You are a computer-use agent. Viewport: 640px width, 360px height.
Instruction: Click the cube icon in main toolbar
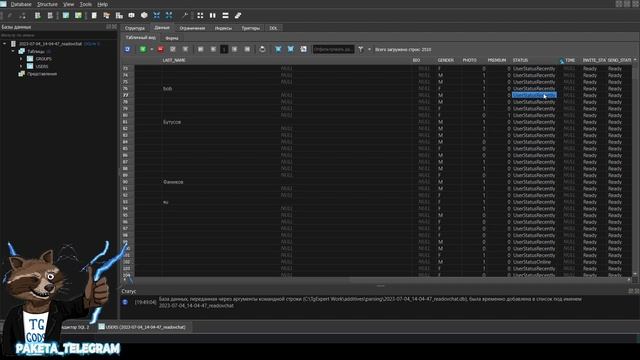click(144, 16)
